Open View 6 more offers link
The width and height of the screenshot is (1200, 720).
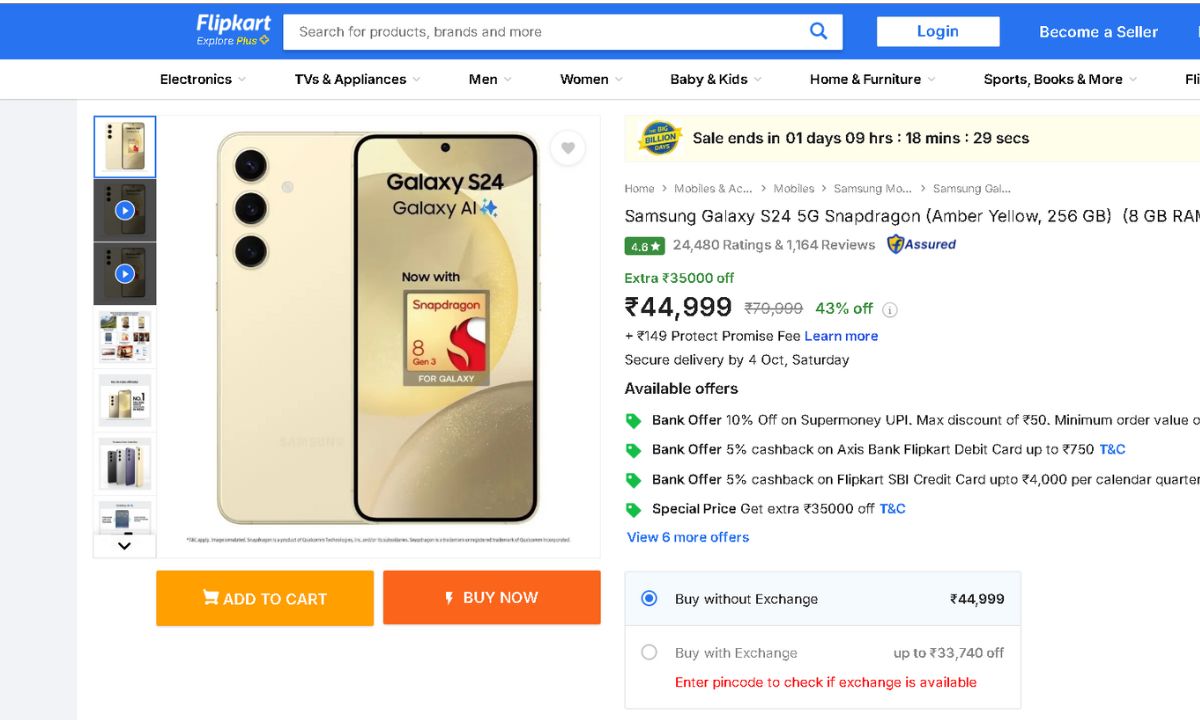688,537
